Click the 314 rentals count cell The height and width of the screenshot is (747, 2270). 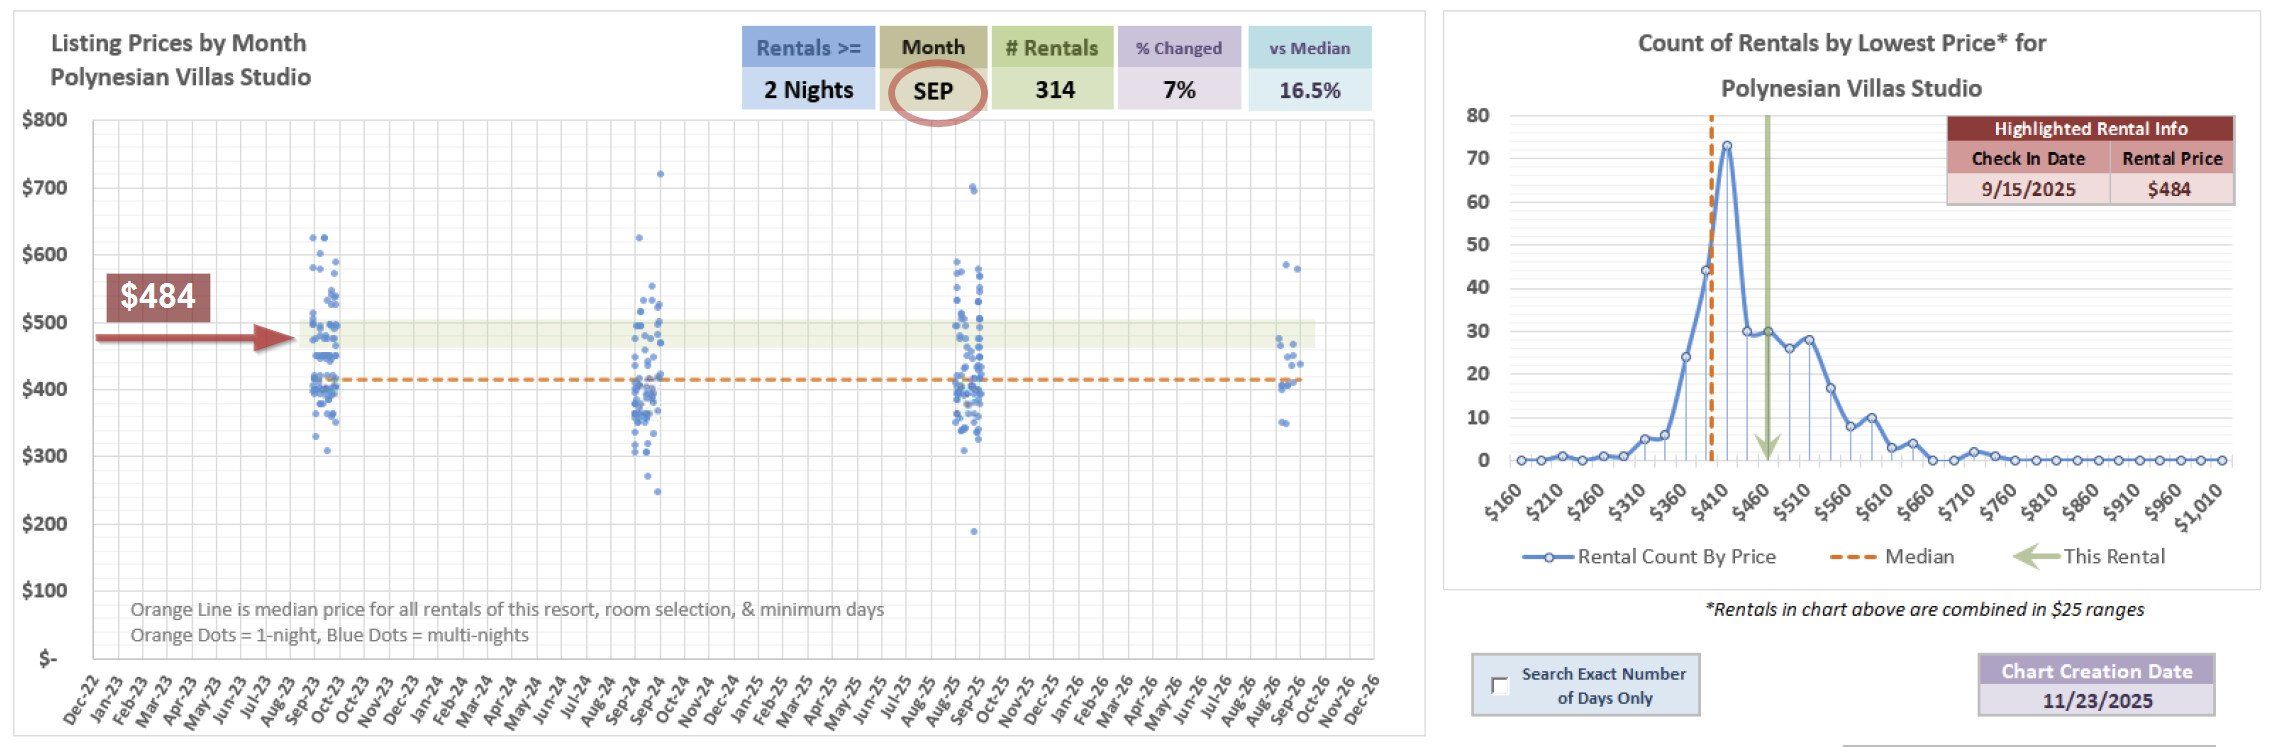tap(1054, 90)
